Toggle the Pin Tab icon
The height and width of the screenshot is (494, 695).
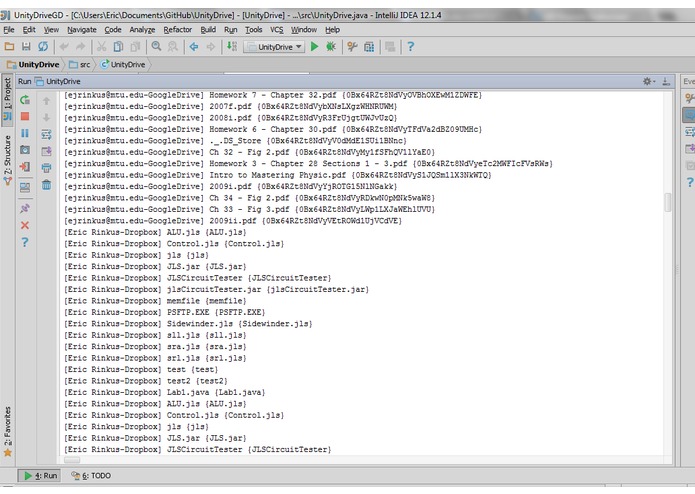click(25, 208)
